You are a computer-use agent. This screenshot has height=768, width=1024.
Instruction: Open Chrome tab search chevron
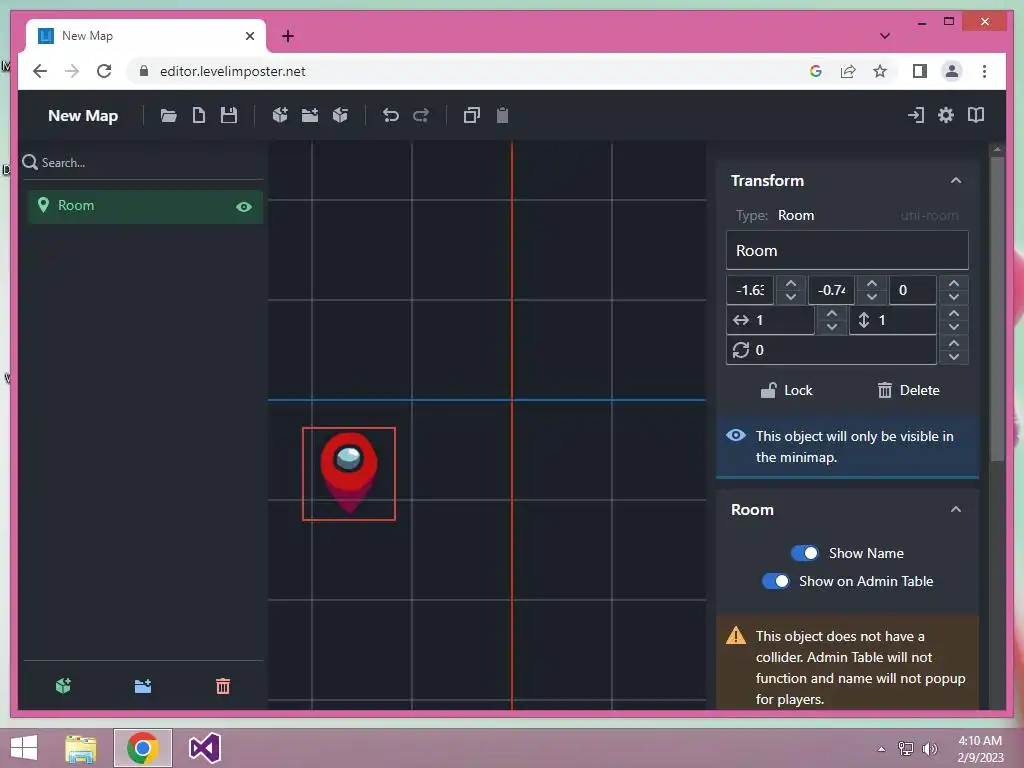885,36
